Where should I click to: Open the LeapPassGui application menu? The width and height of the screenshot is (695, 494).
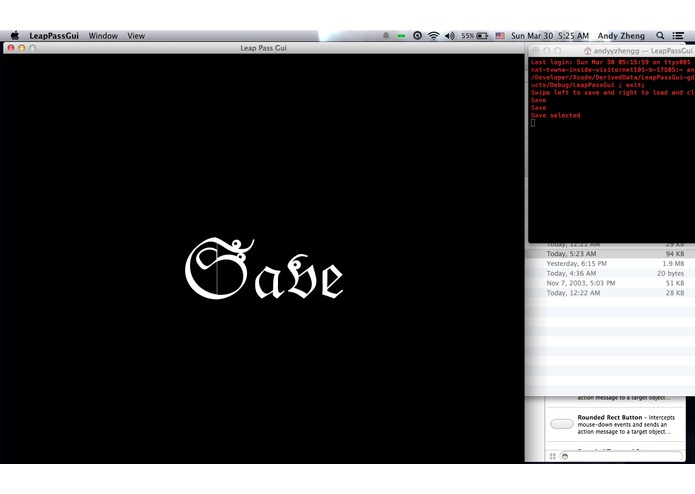(x=54, y=36)
